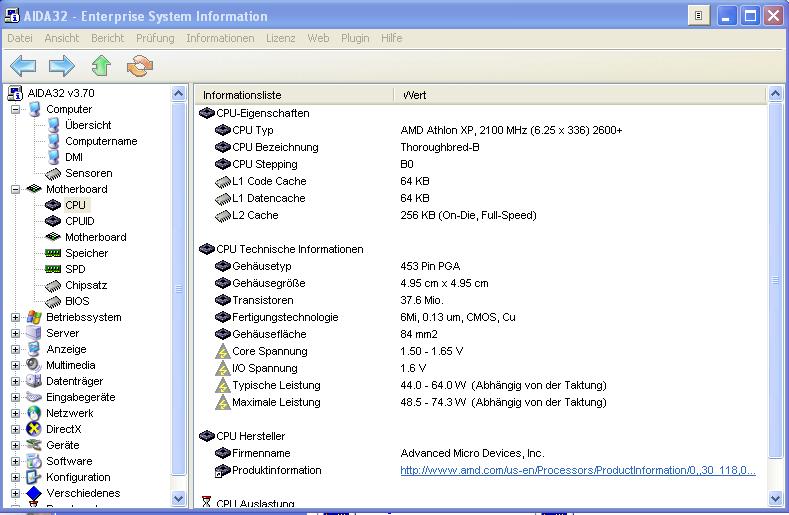The width and height of the screenshot is (789, 515).
Task: Select the CPU tree item under Motherboard
Action: (x=75, y=205)
